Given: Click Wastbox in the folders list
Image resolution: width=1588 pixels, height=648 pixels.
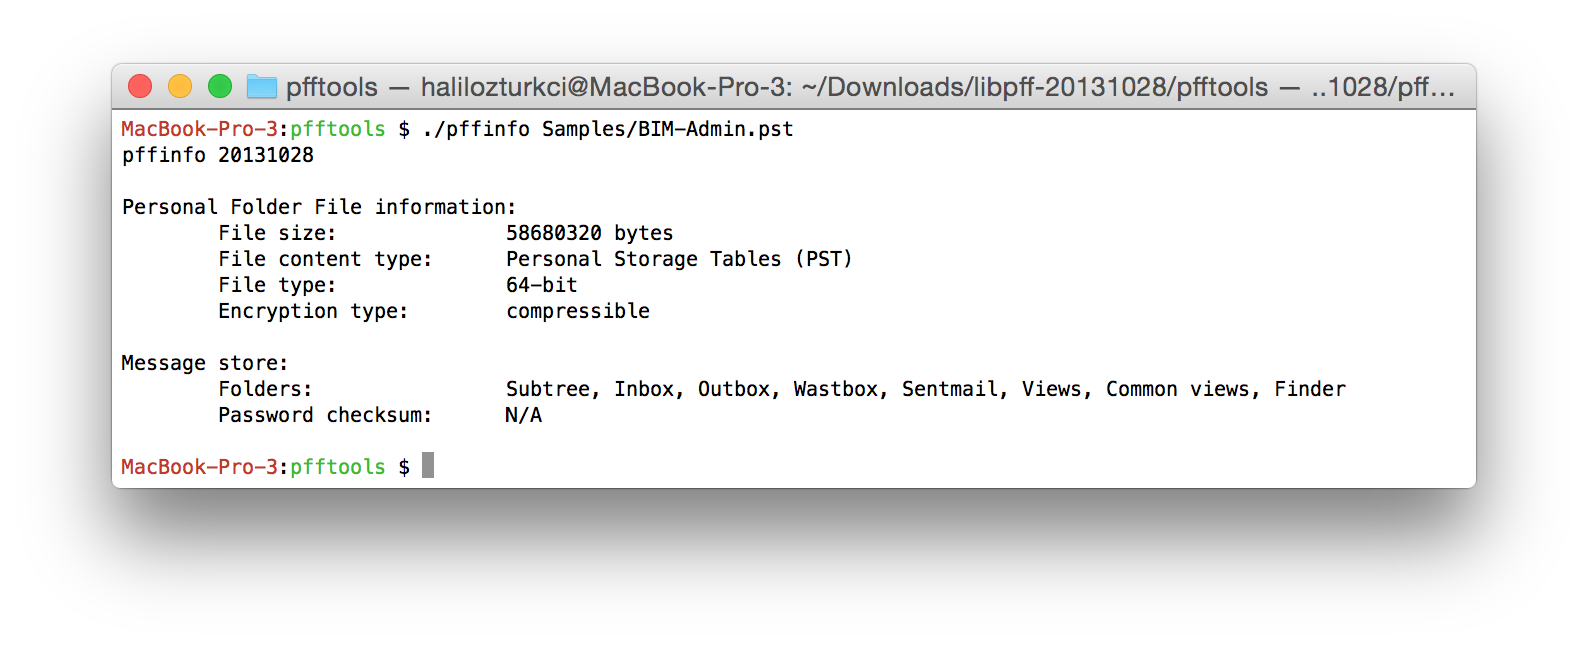Looking at the screenshot, I should click(x=836, y=389).
